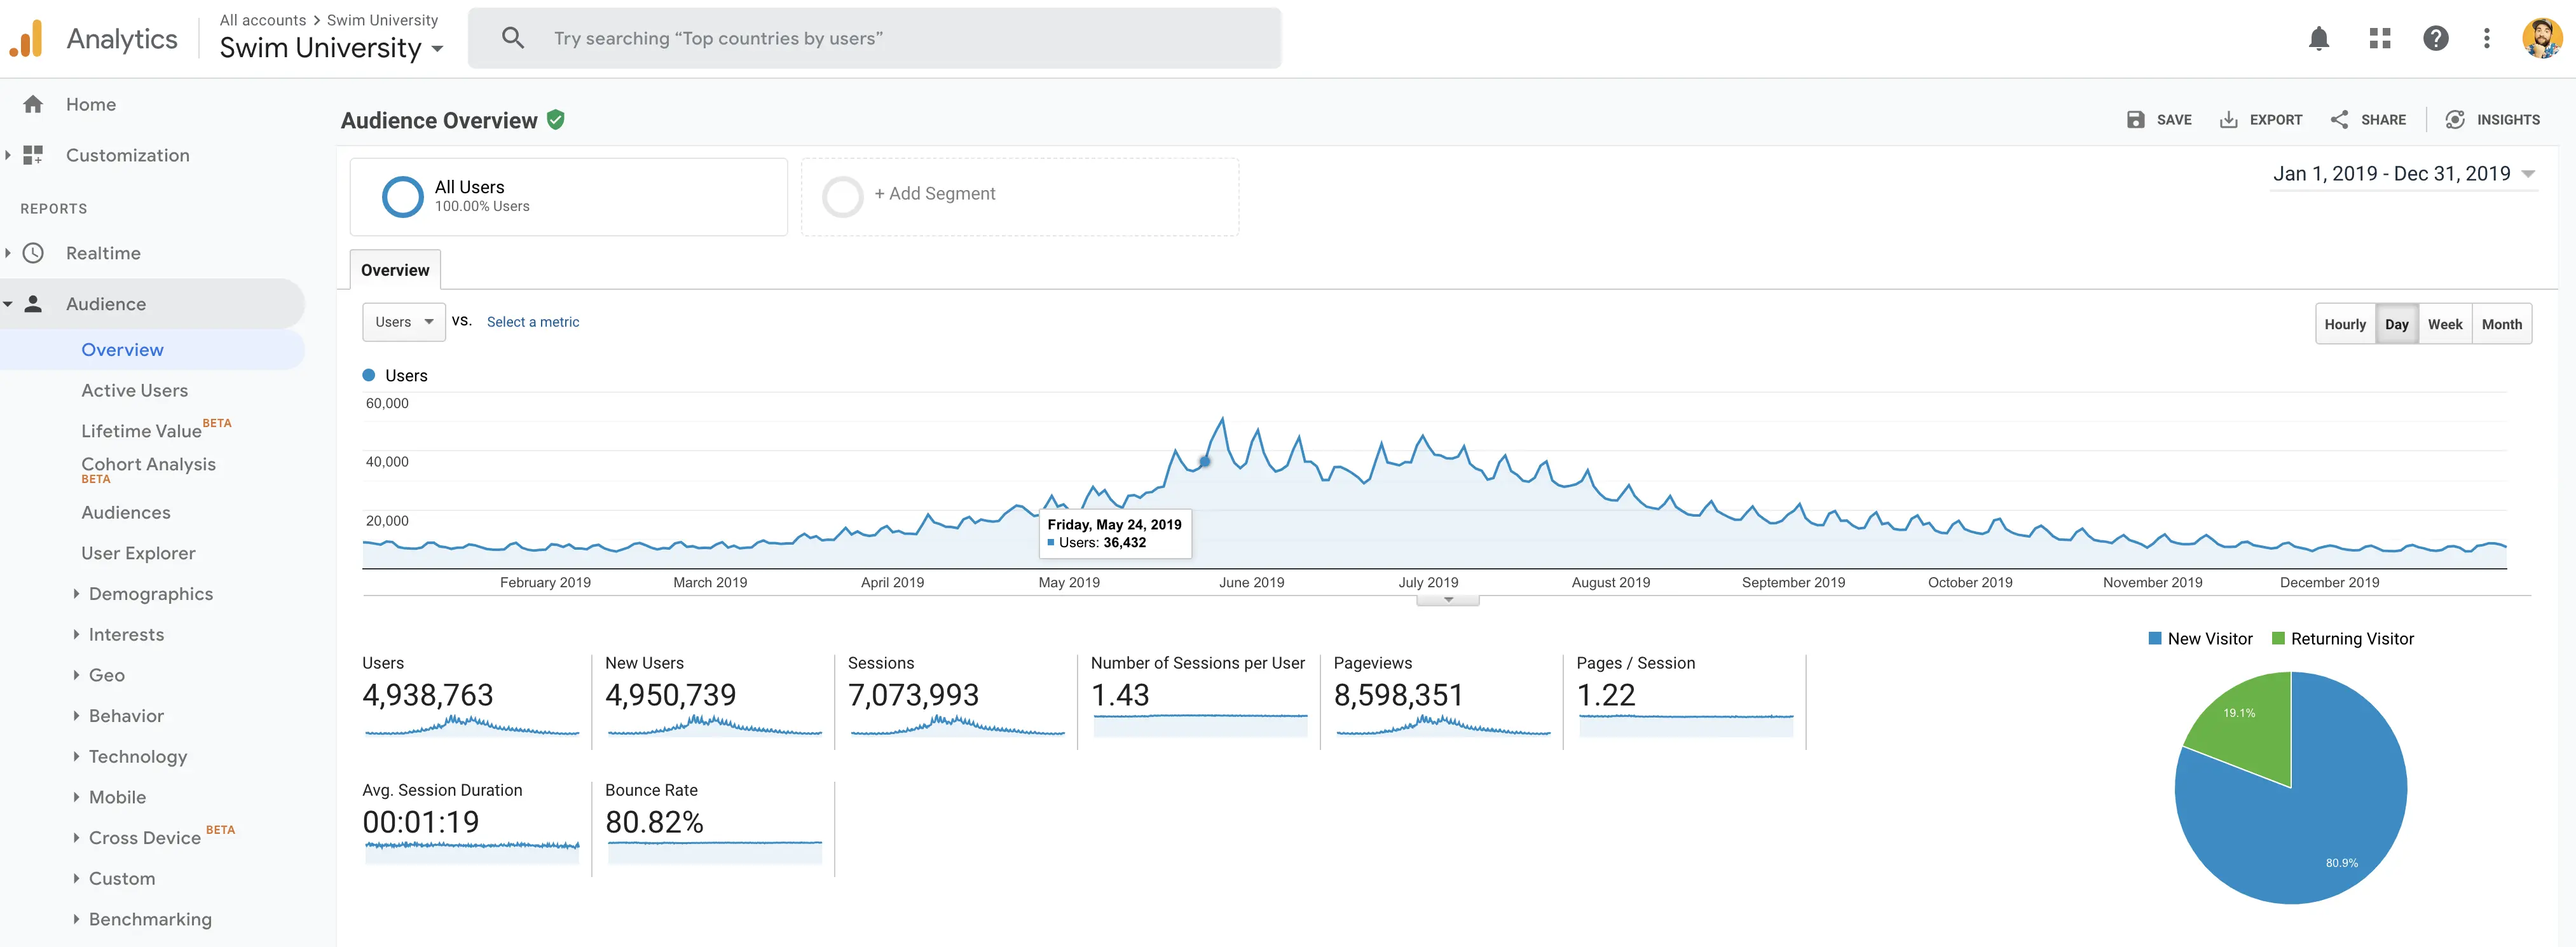Click the Returning Visitor green legend swatch

coord(2278,638)
